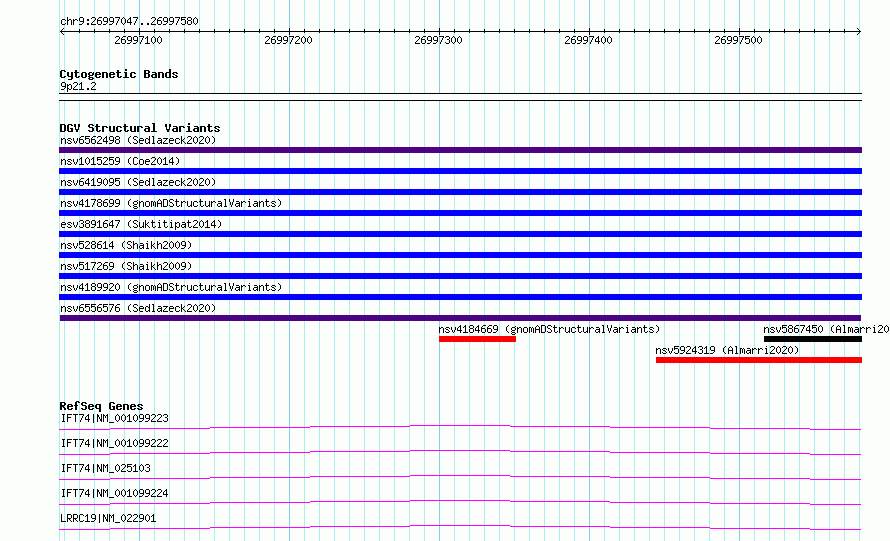890x541 pixels.
Task: Click the 9p21.2 cytogenetic band bar
Action: point(460,97)
